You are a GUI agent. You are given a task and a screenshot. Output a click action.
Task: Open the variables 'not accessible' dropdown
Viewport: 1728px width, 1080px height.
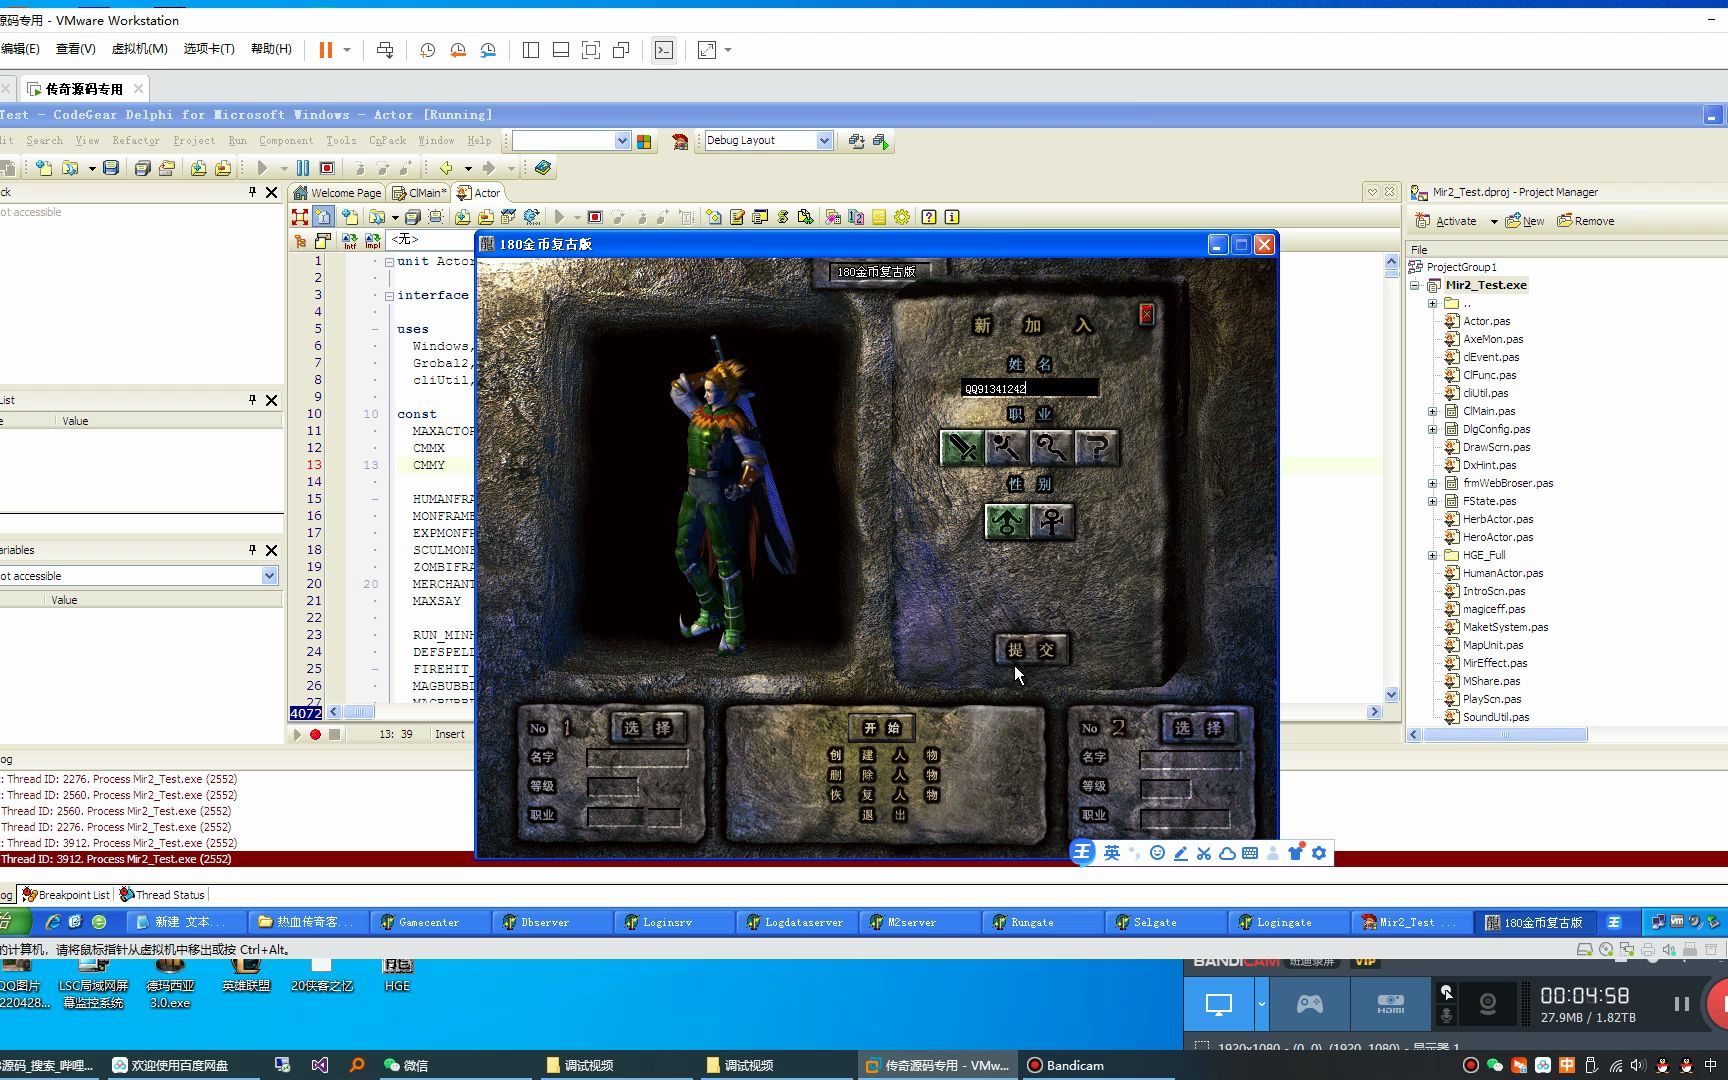pos(269,576)
